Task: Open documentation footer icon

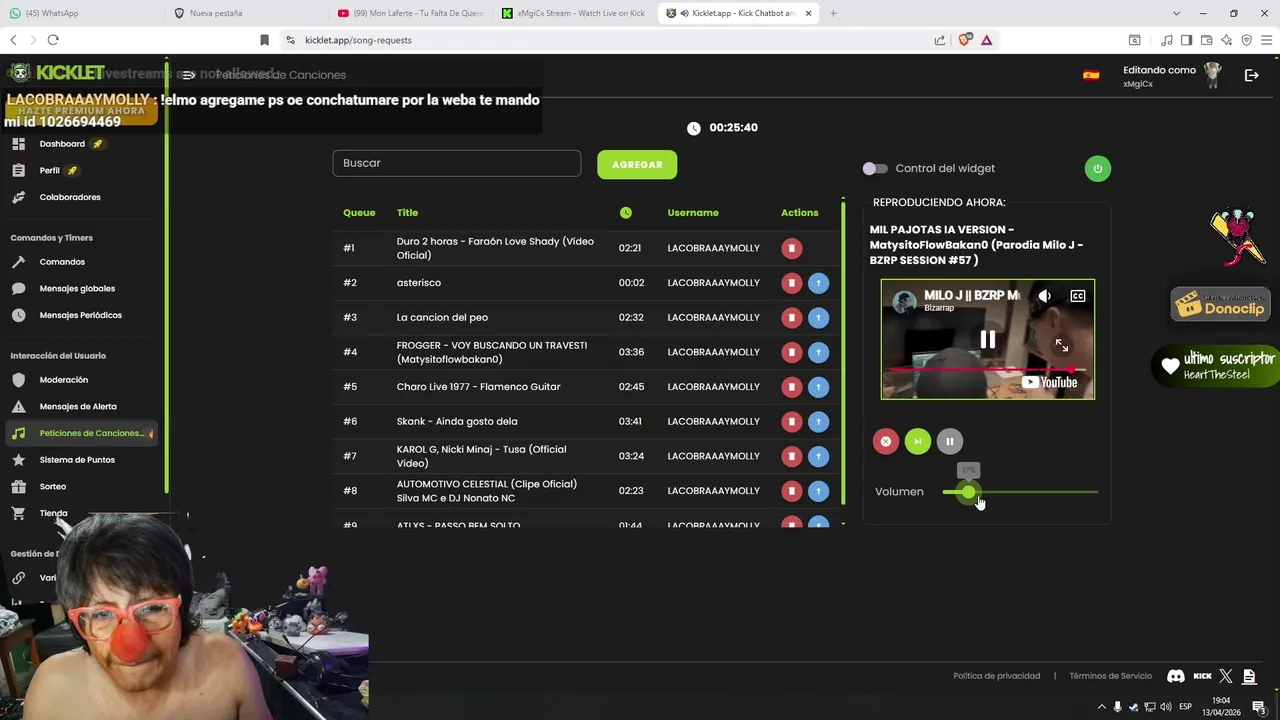Action: tap(1250, 676)
